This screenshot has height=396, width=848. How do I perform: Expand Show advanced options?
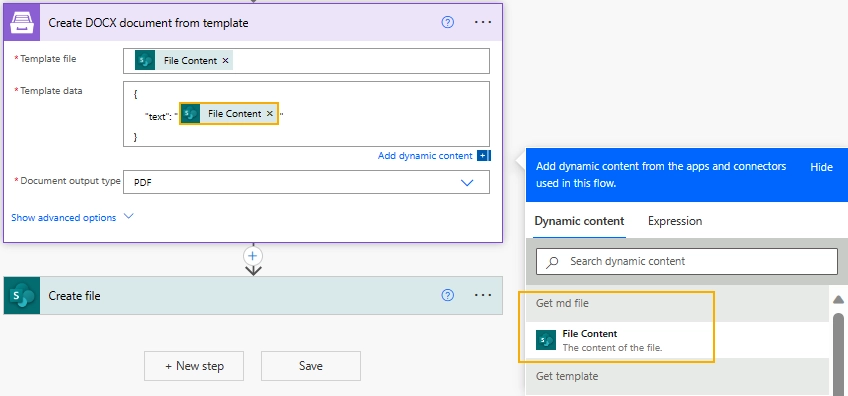64,217
